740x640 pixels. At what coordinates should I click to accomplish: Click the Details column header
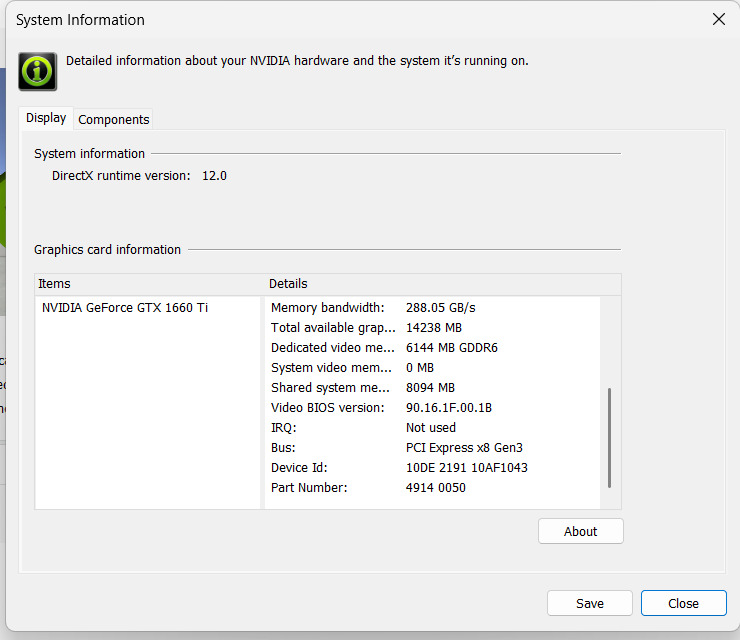click(x=288, y=284)
